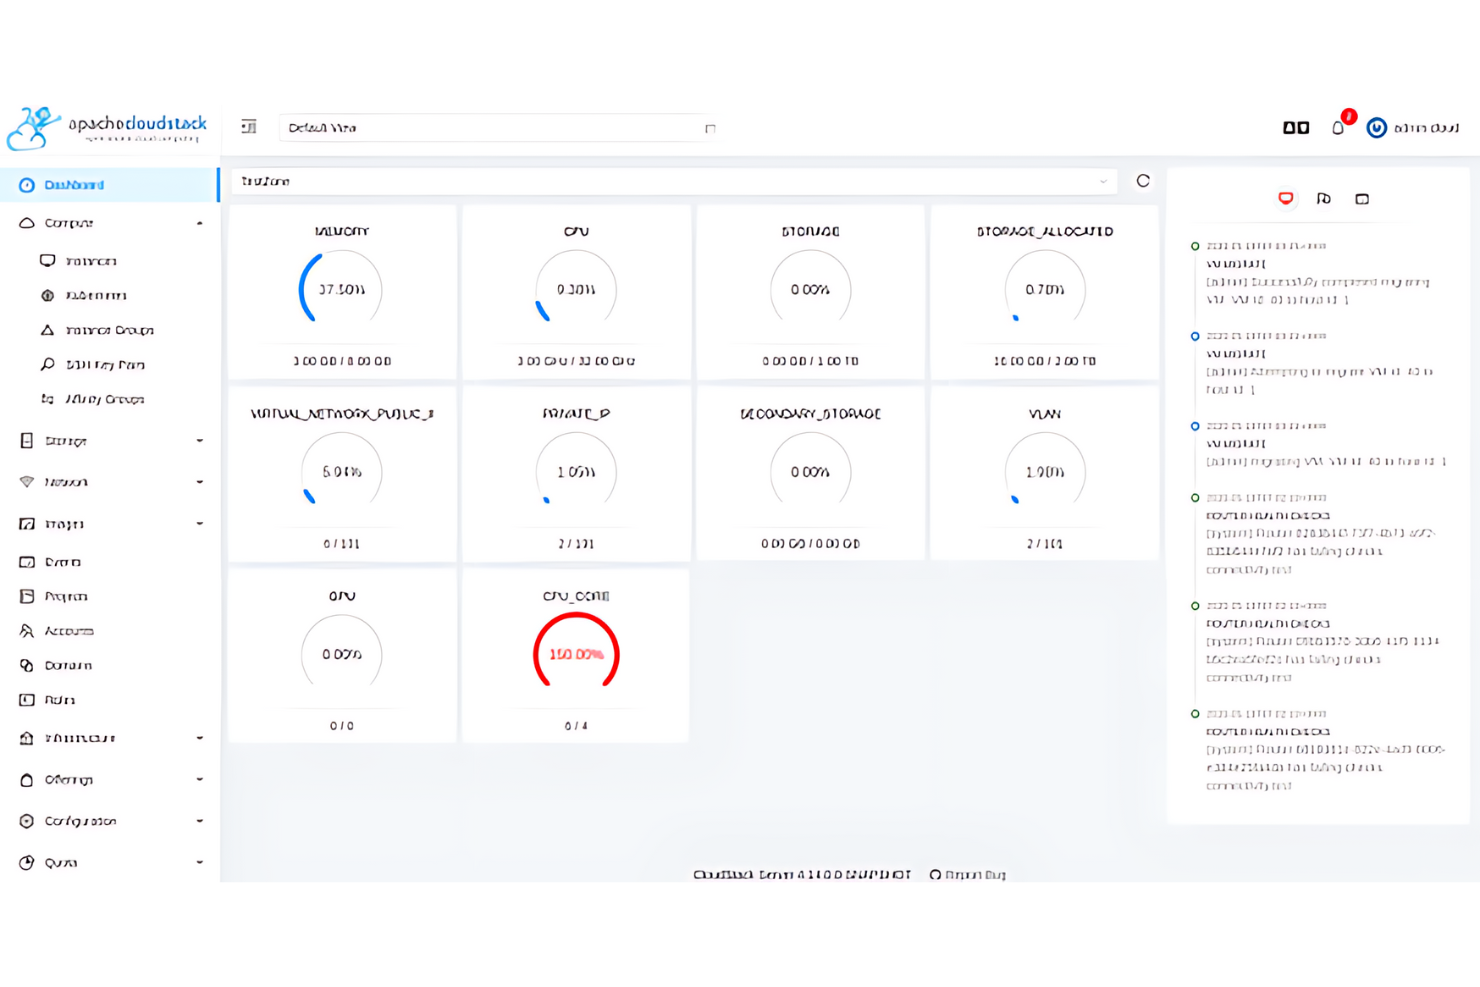Expand the Infrastructure section arrow
This screenshot has height=987, width=1480.
[200, 738]
